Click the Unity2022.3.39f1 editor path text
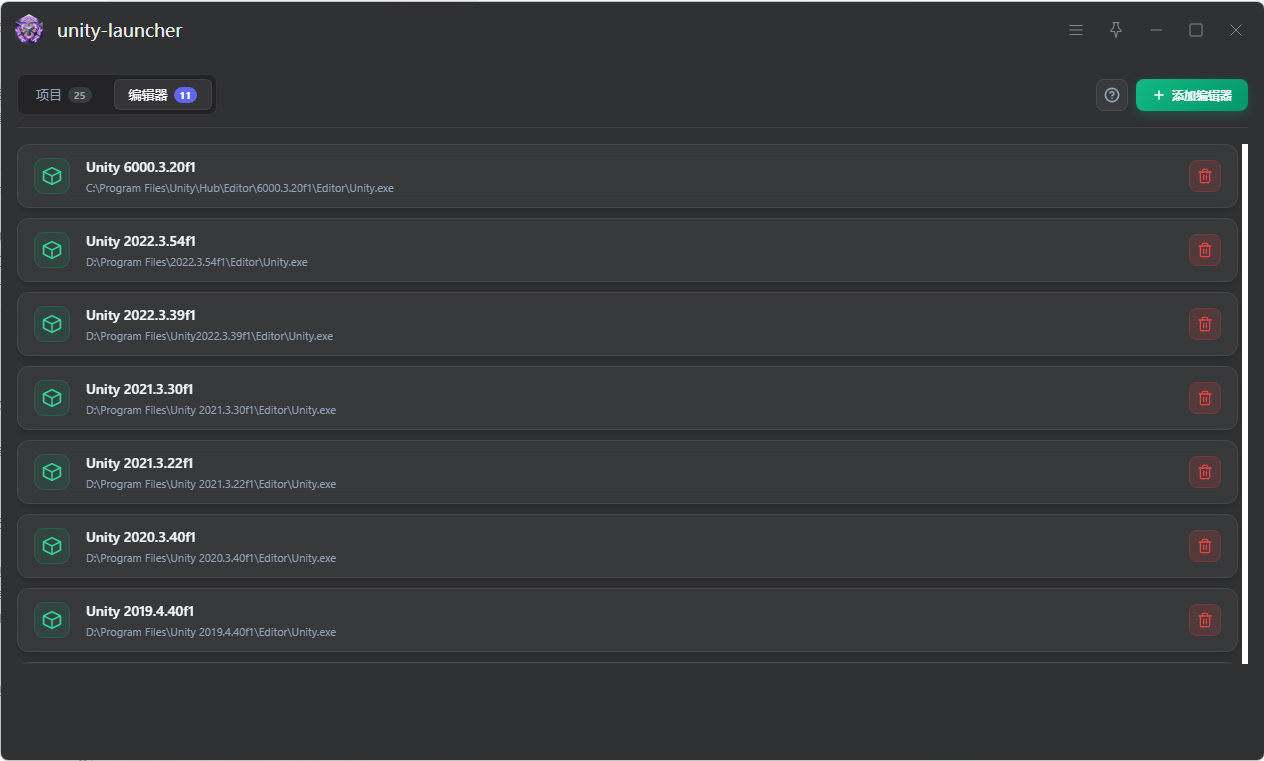The width and height of the screenshot is (1264, 761). pos(210,336)
